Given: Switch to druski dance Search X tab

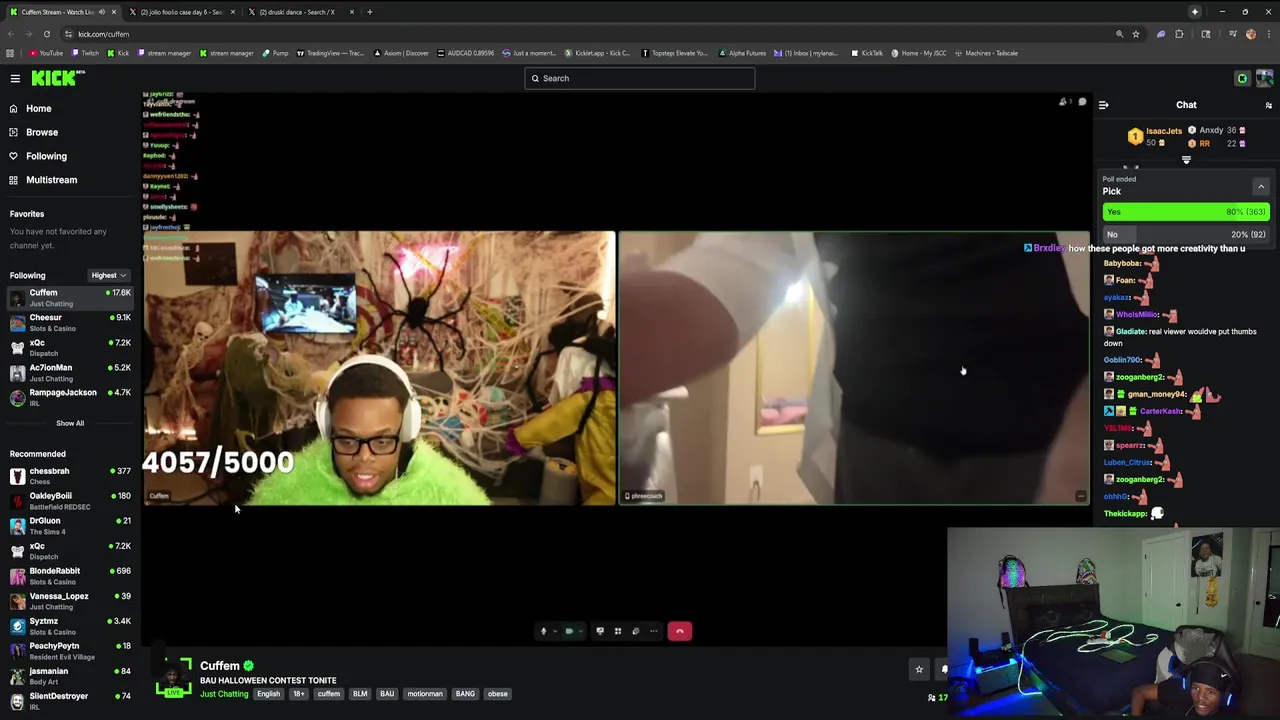Looking at the screenshot, I should (x=300, y=12).
